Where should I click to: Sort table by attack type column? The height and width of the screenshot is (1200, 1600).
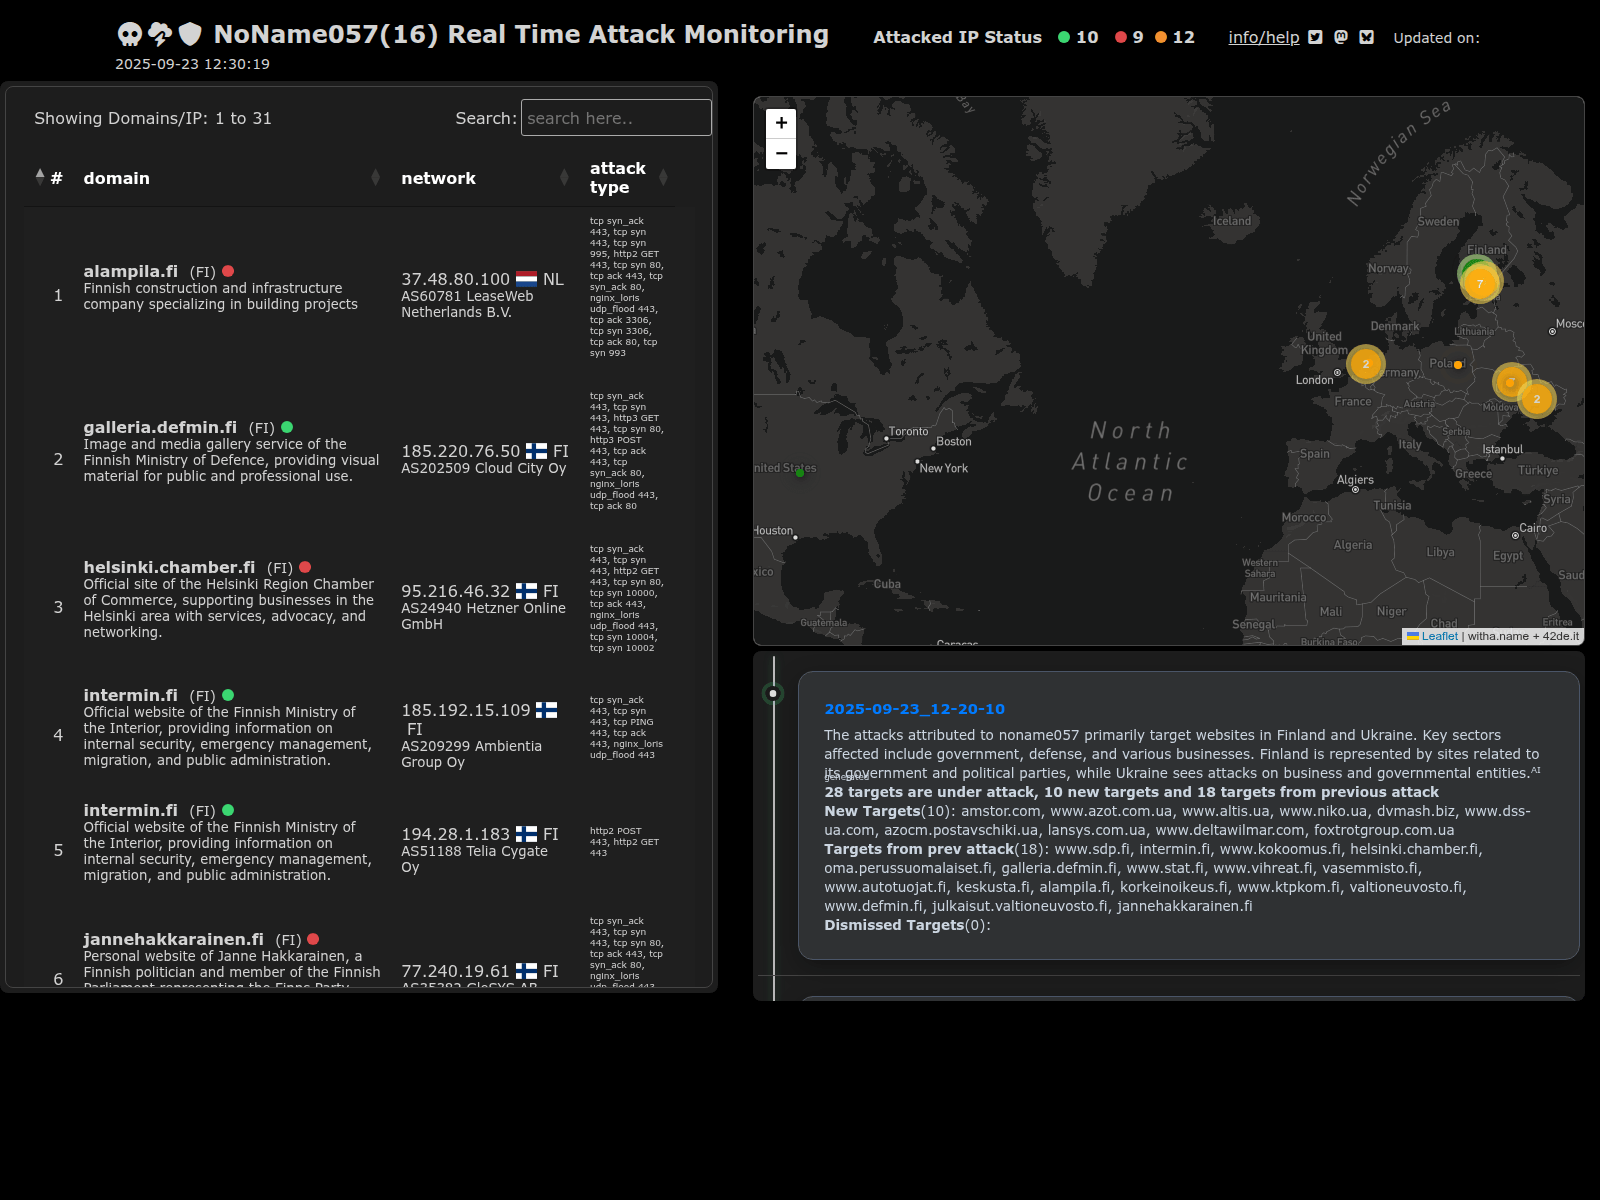tap(617, 178)
